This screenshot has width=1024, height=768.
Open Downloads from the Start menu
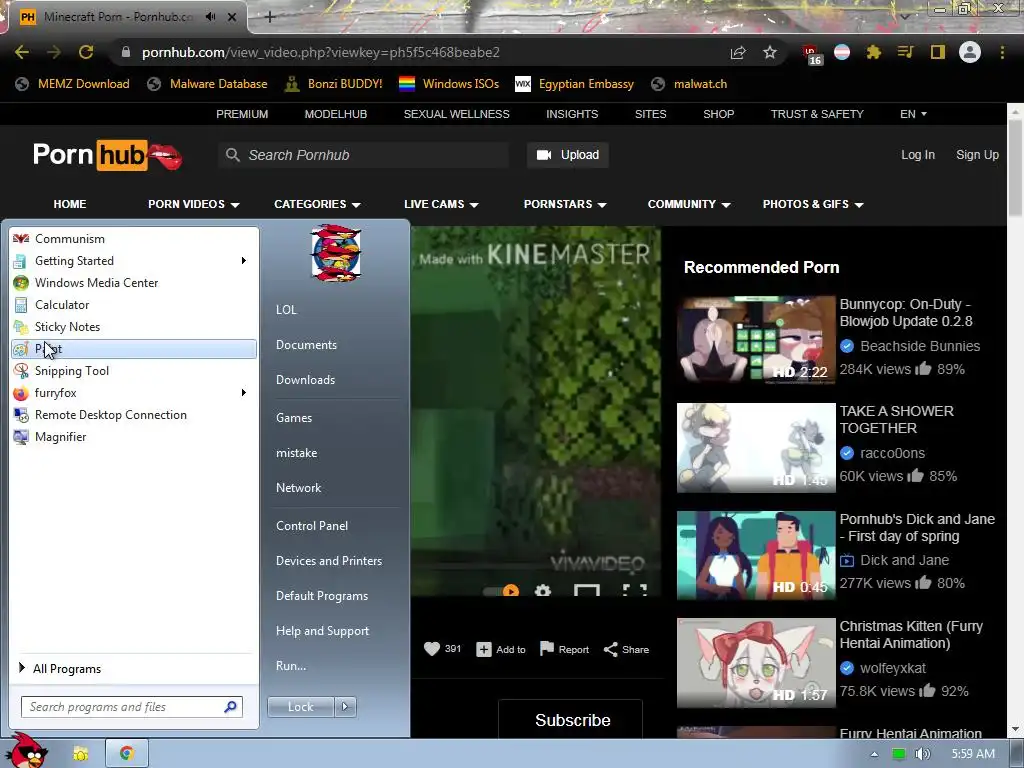click(305, 379)
